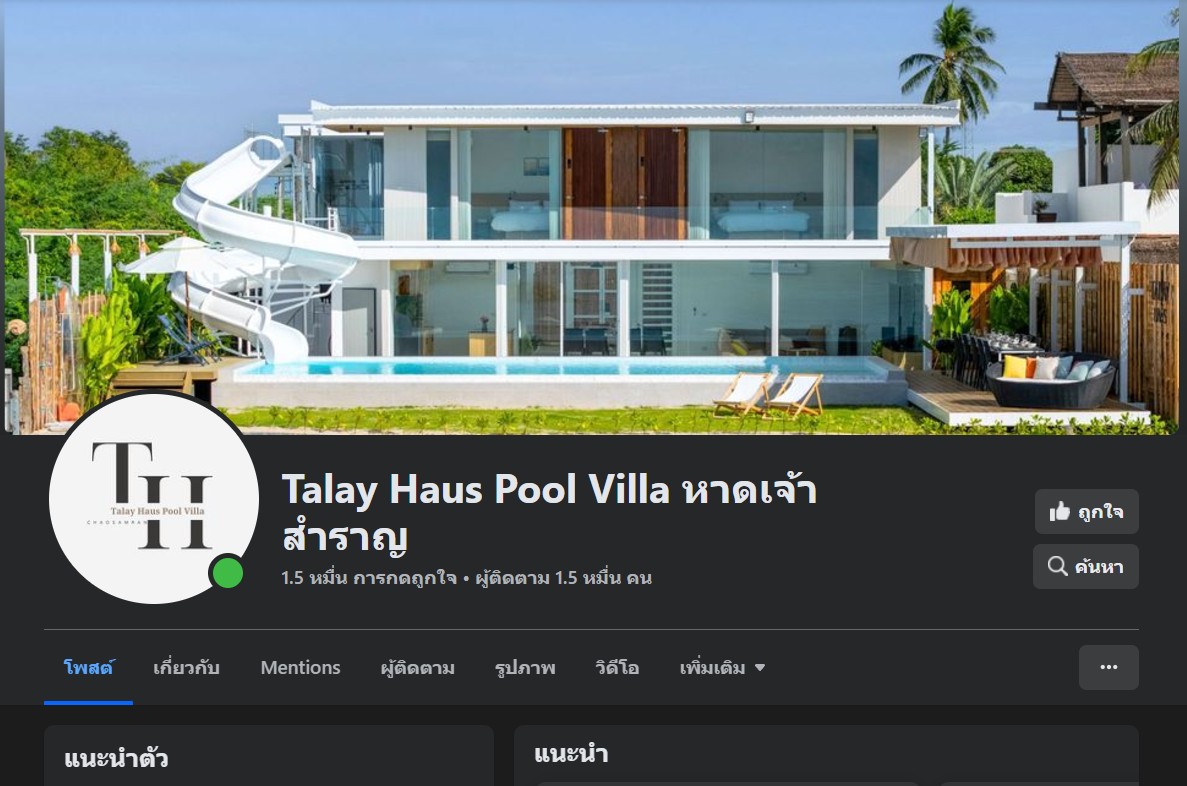The width and height of the screenshot is (1187, 786).
Task: Click the แนะนำตัว section heading
Action: coord(116,758)
